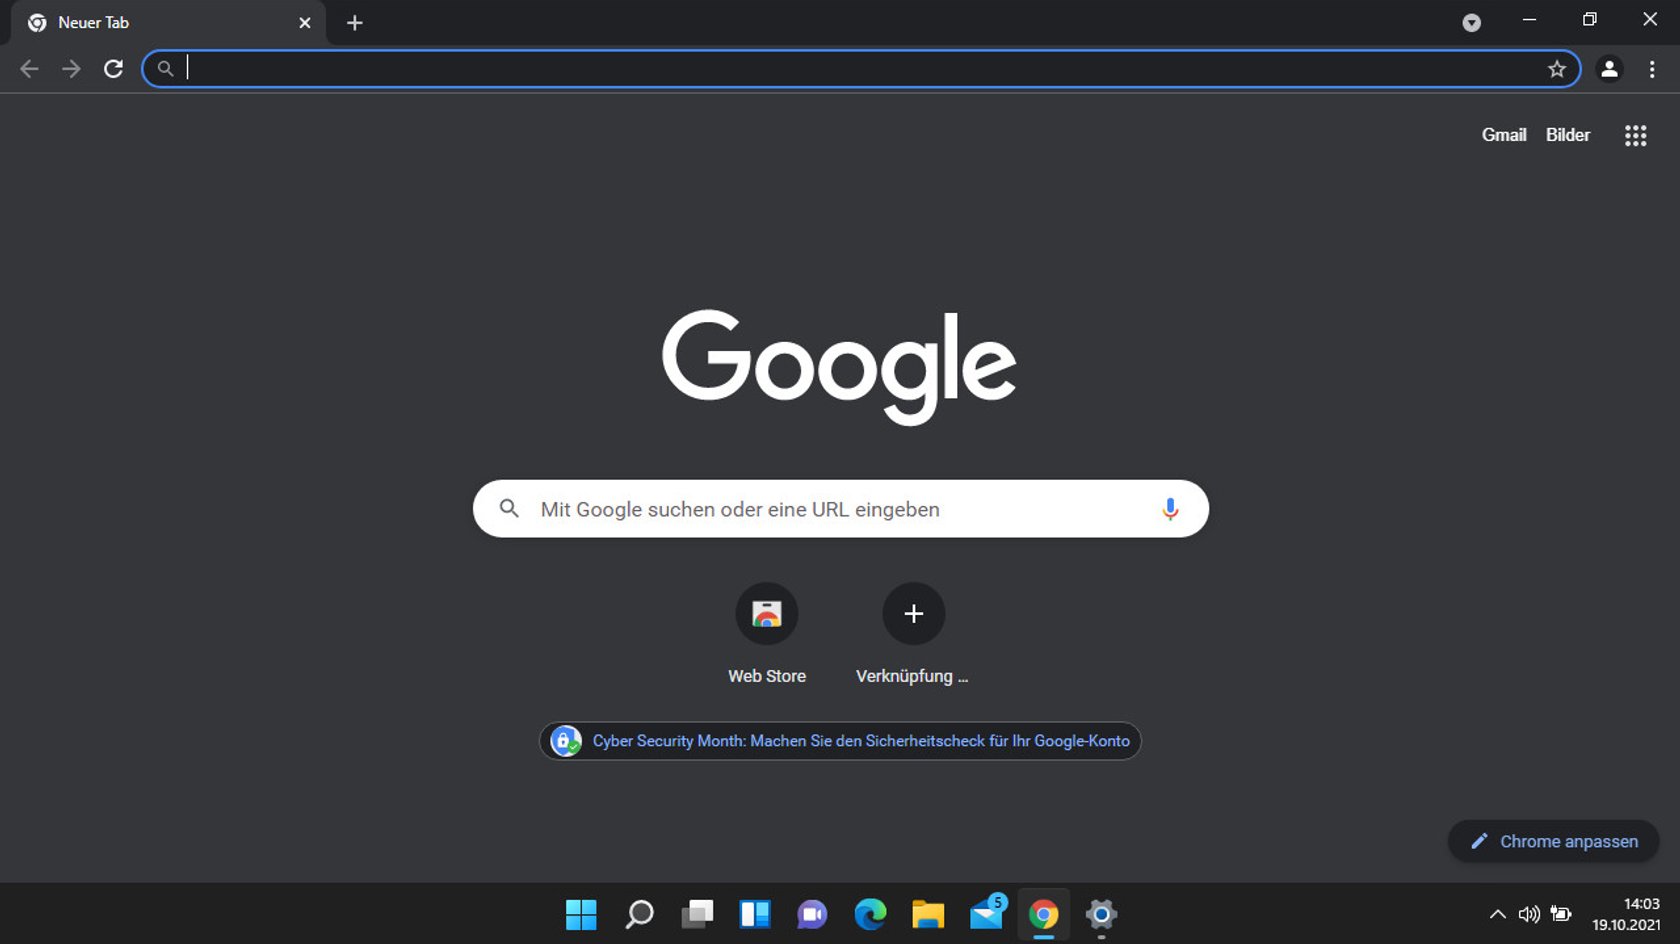Click the Google logo
1680x944 pixels.
tap(839, 367)
